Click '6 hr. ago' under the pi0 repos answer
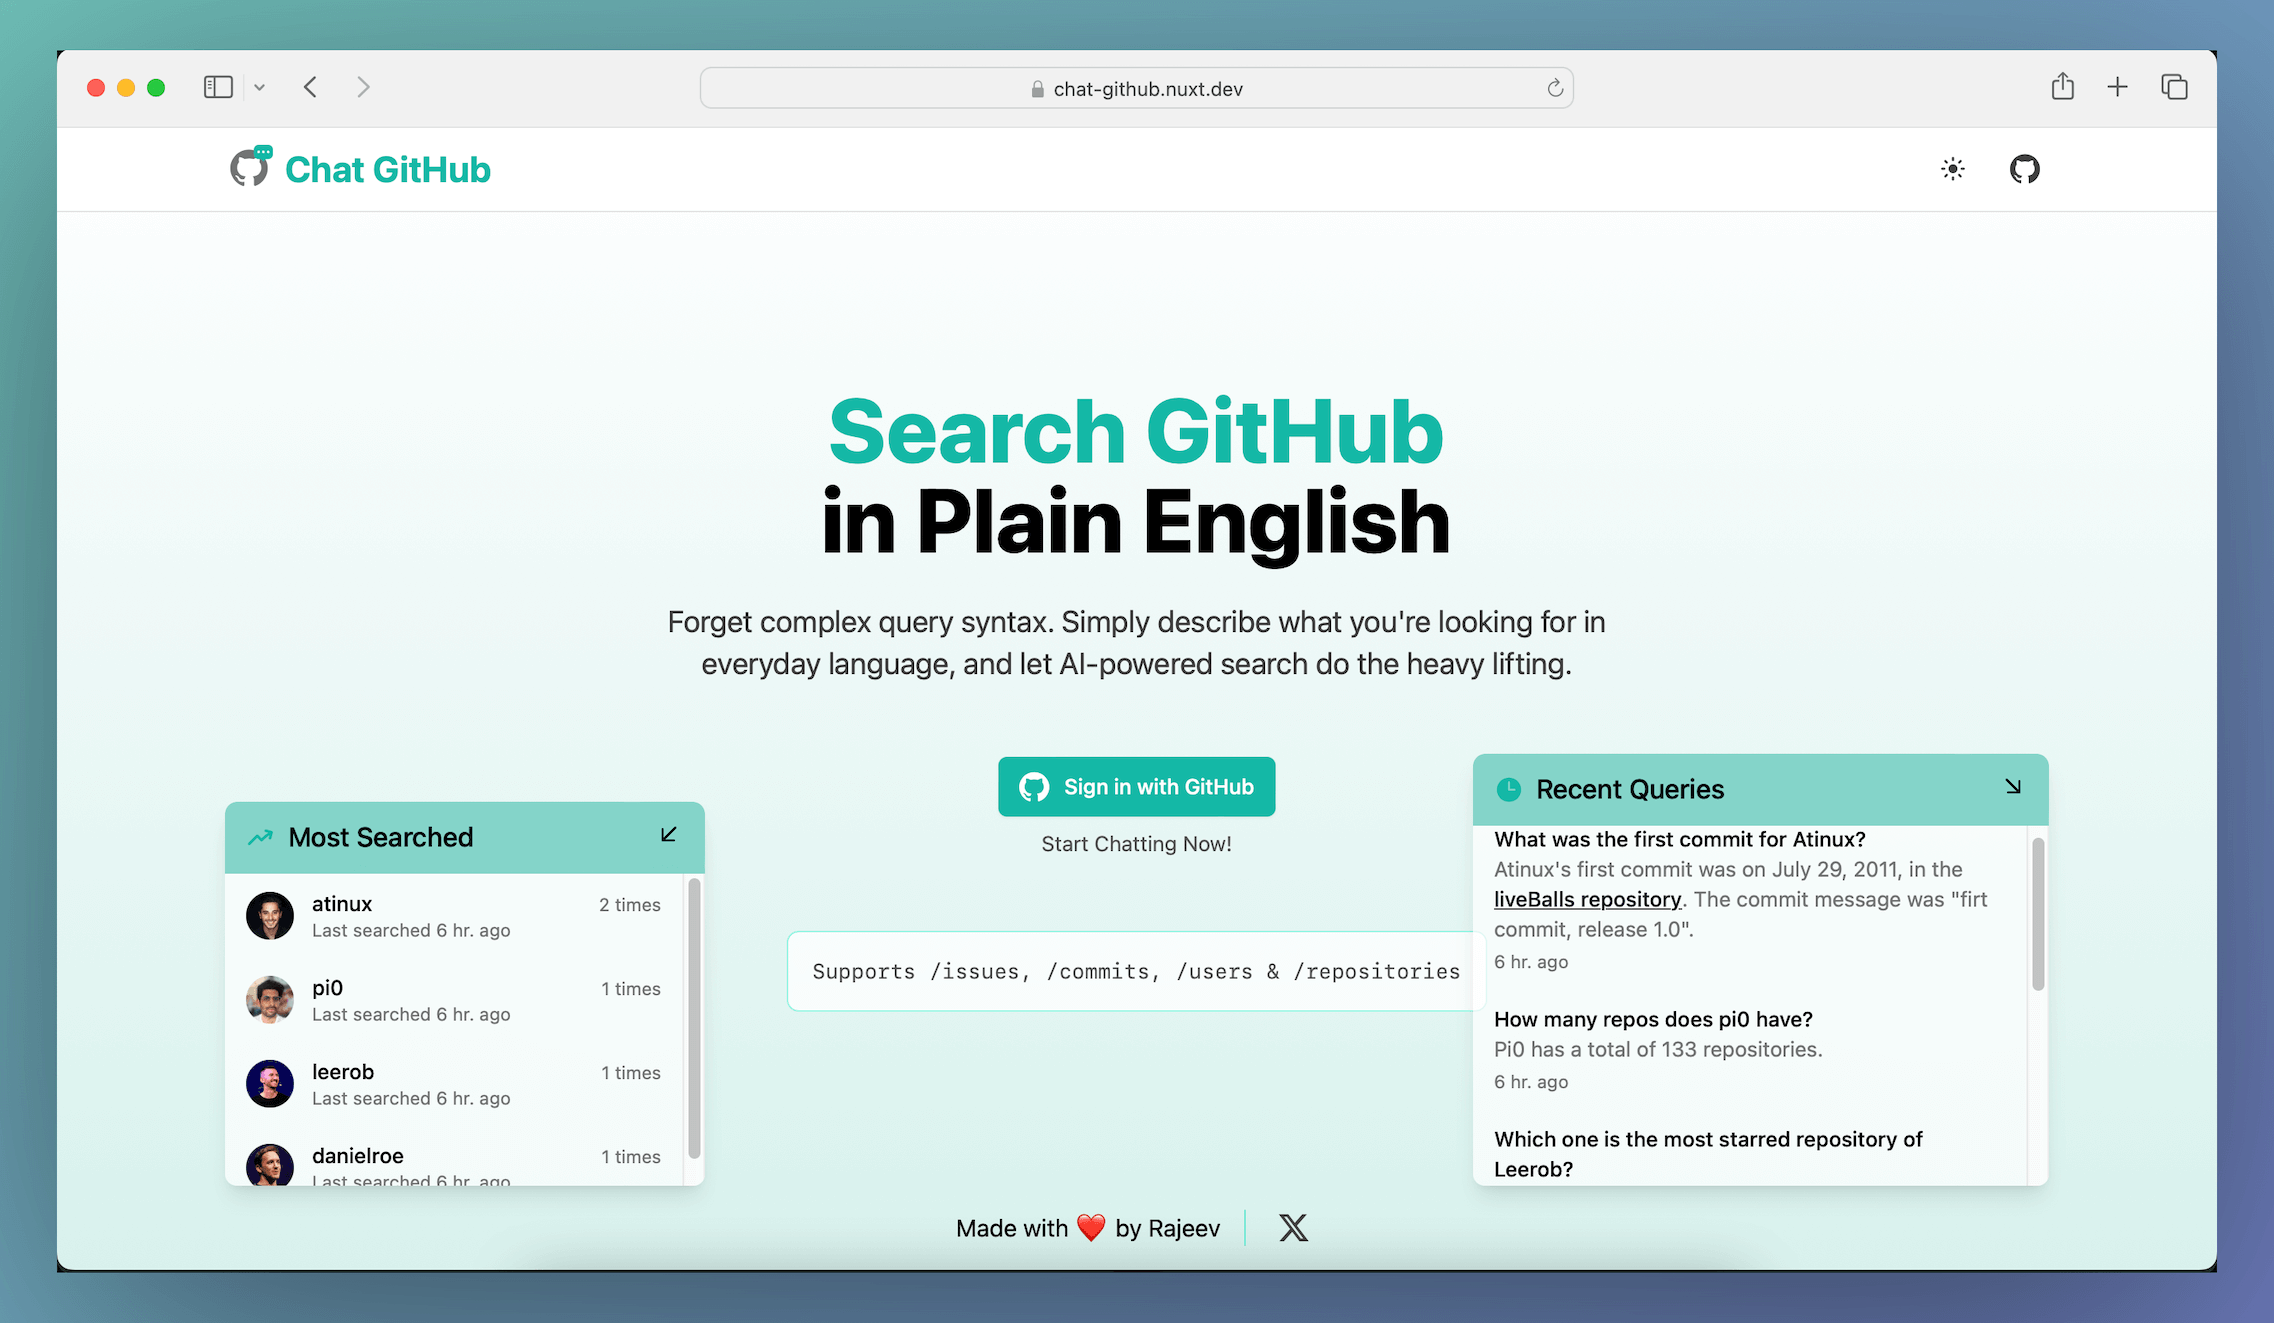 click(1531, 1081)
